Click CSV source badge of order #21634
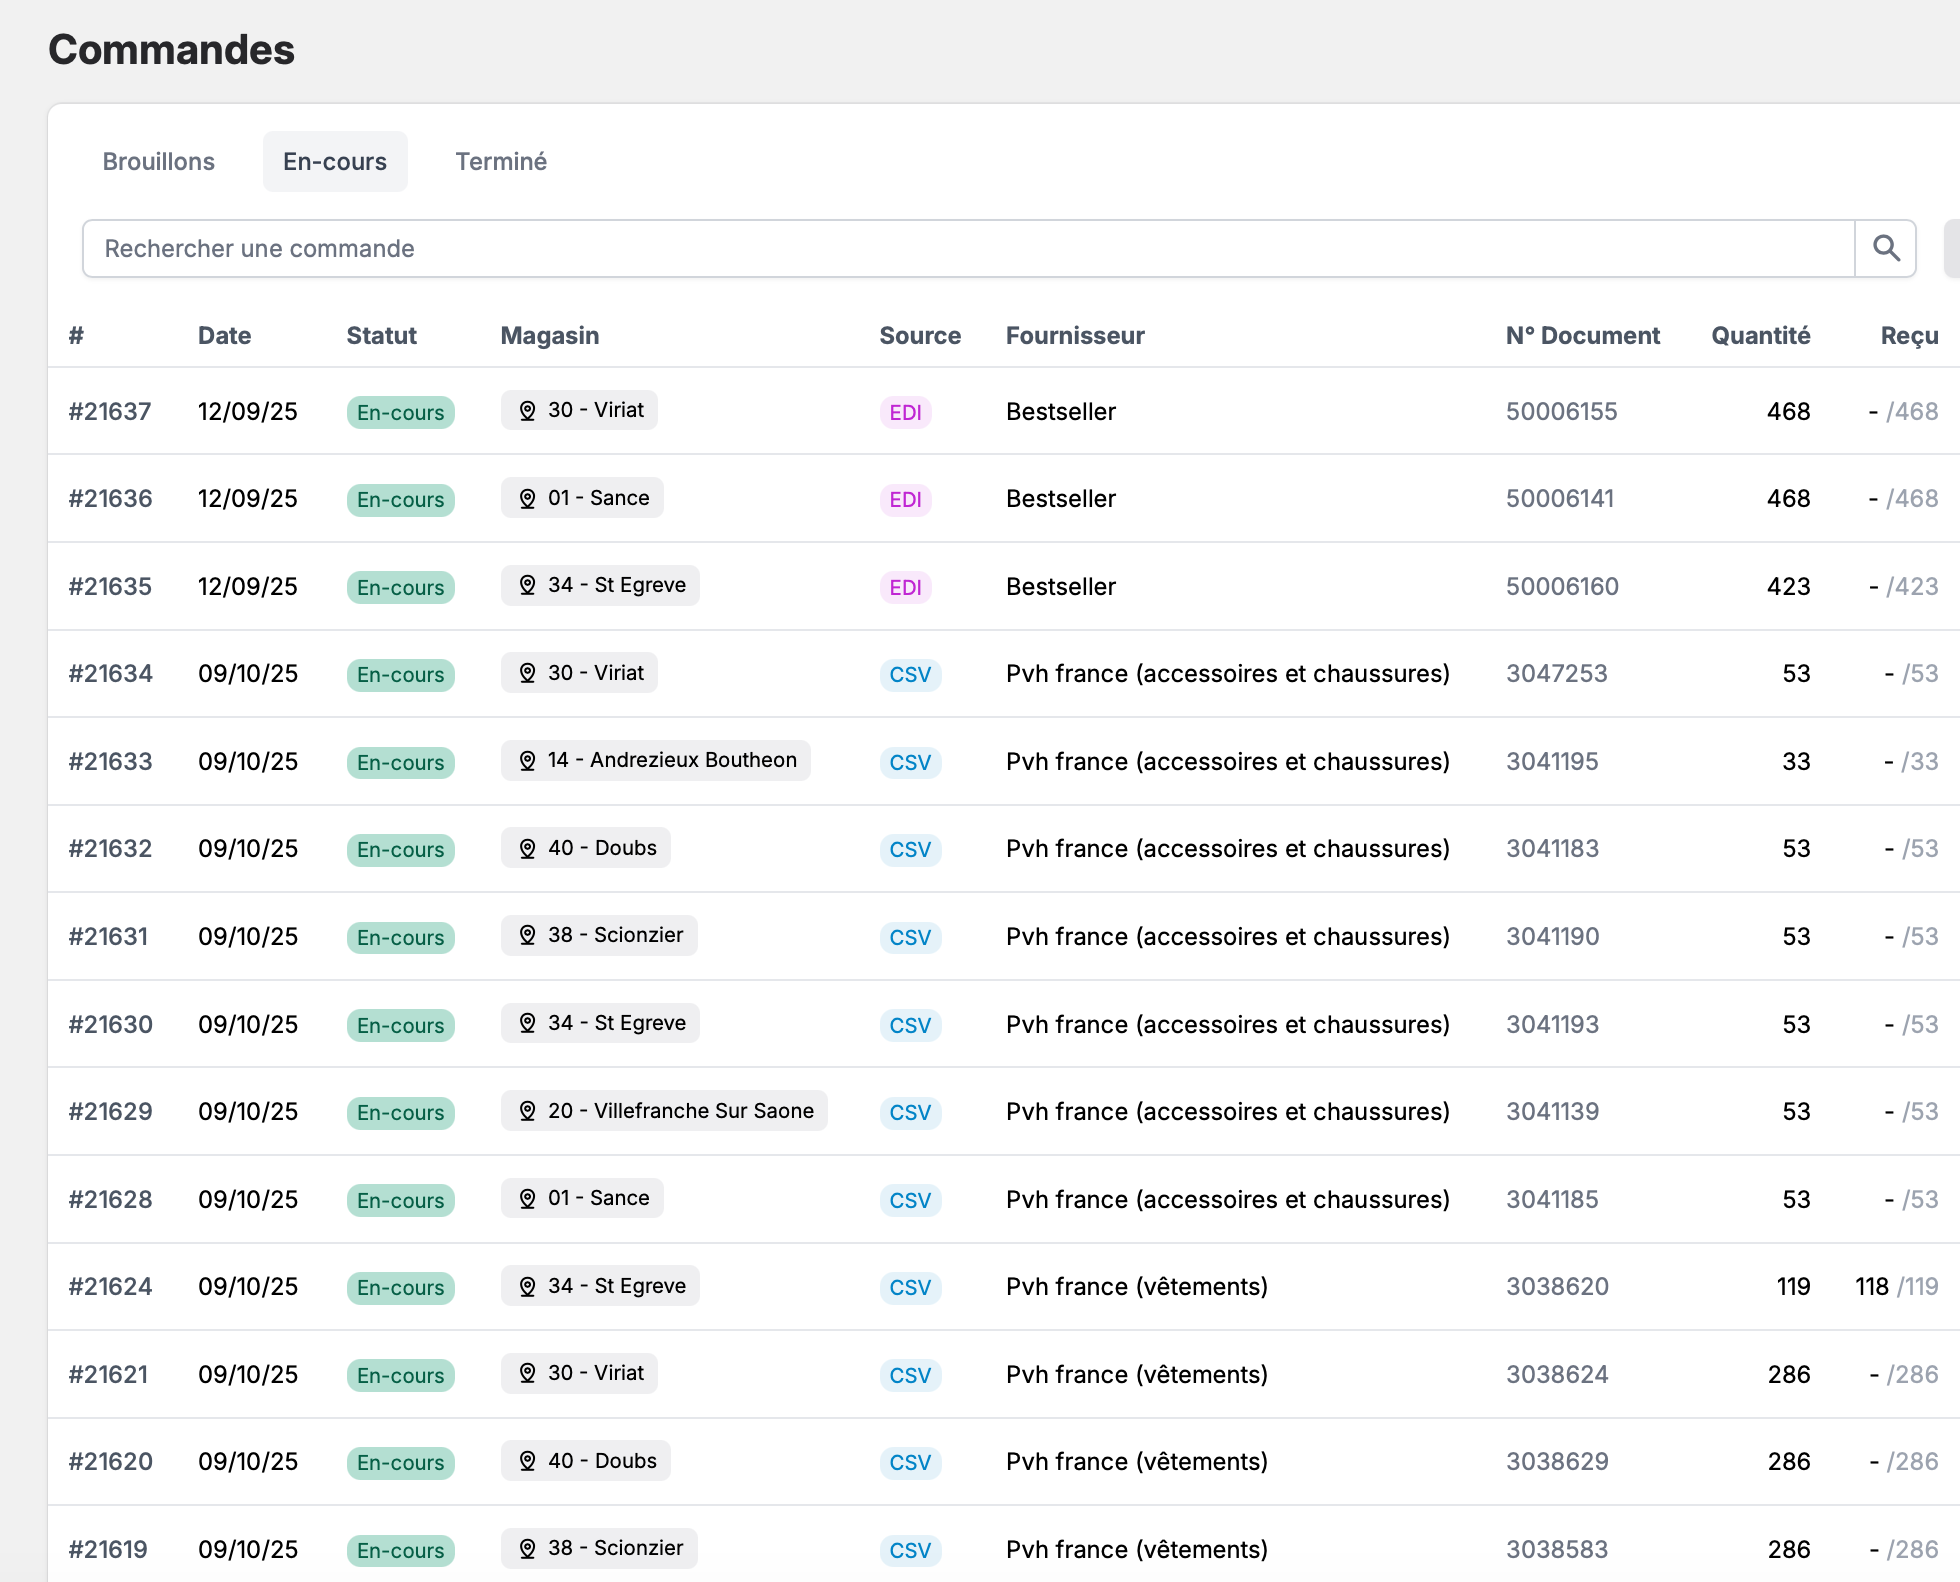The height and width of the screenshot is (1582, 1960). coord(909,674)
